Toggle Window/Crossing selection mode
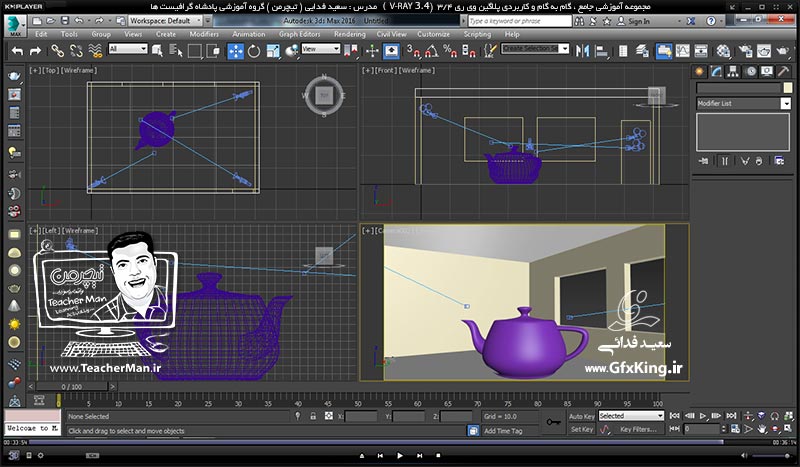800x467 pixels. [x=213, y=51]
